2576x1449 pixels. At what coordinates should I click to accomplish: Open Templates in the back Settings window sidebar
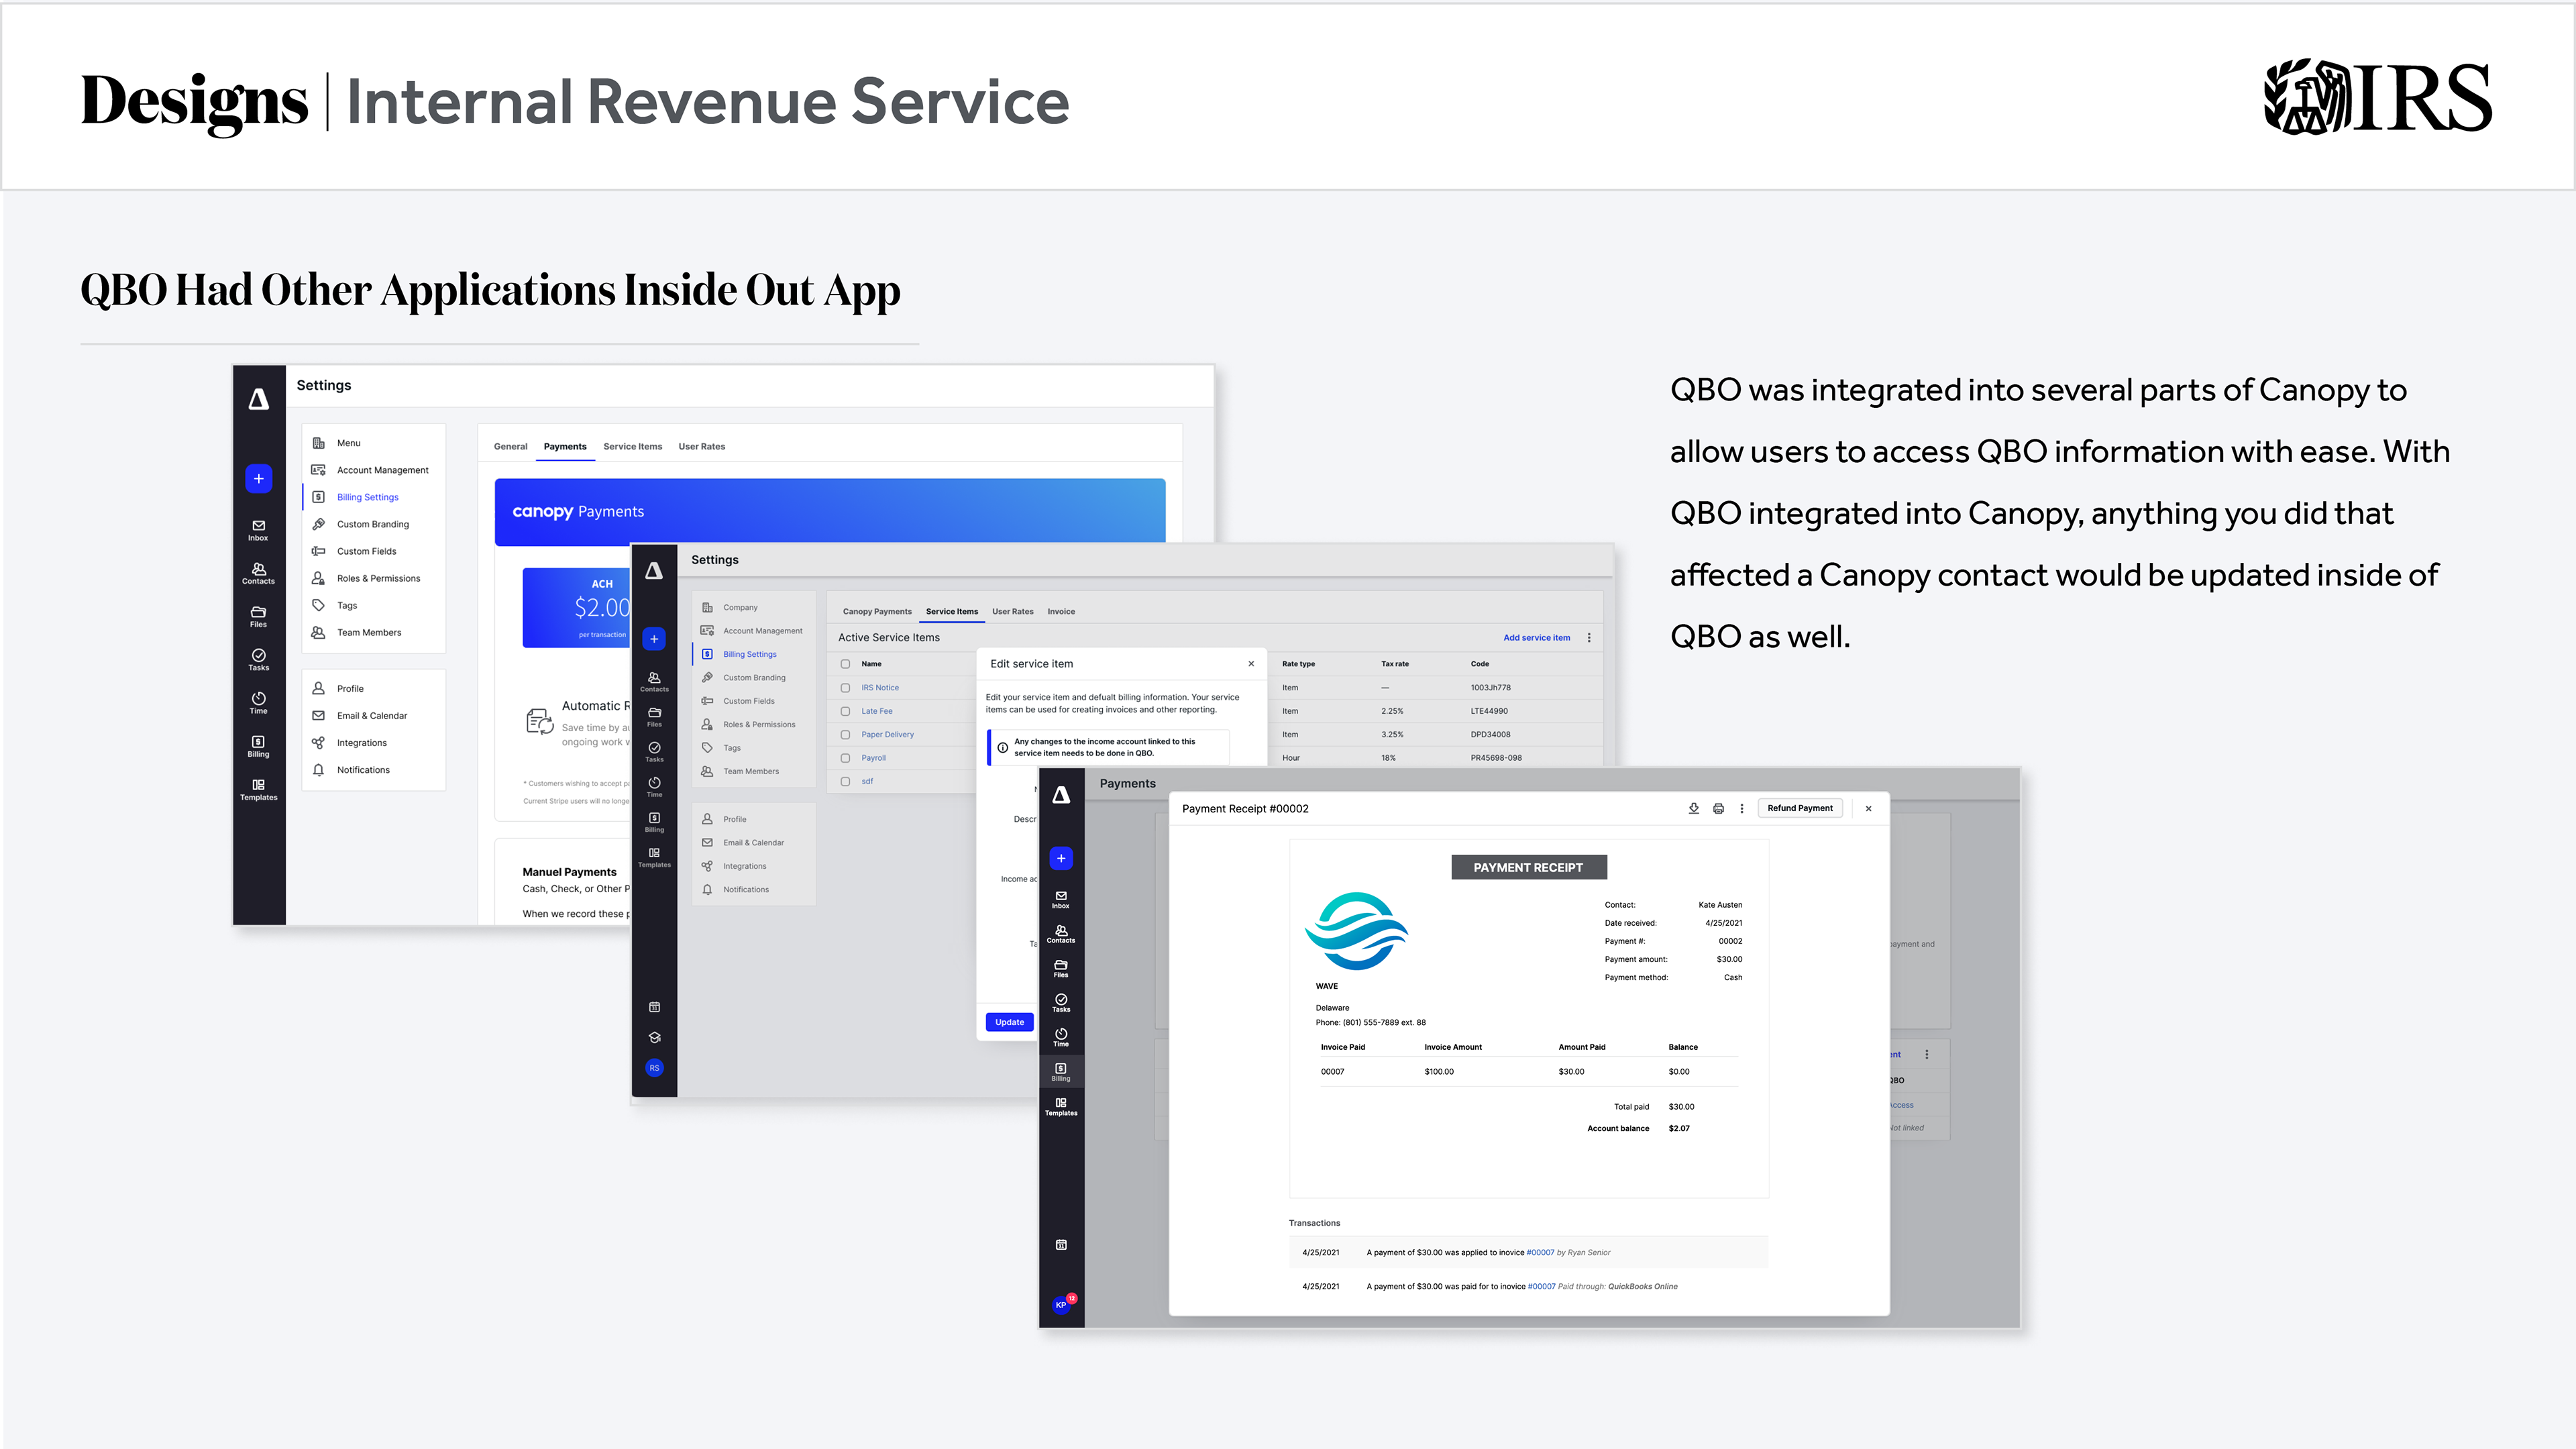pyautogui.click(x=258, y=789)
